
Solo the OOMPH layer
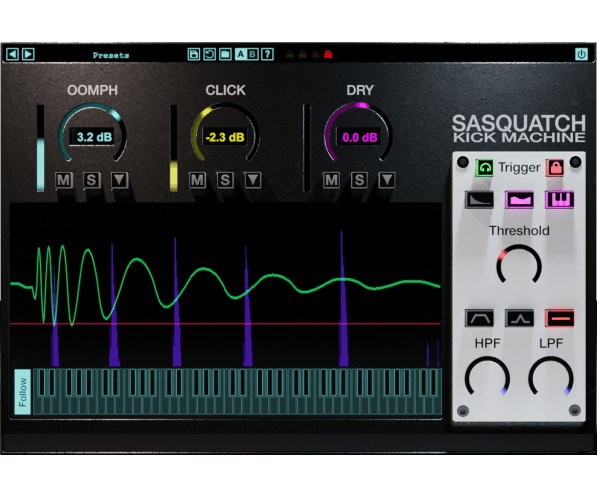91,180
